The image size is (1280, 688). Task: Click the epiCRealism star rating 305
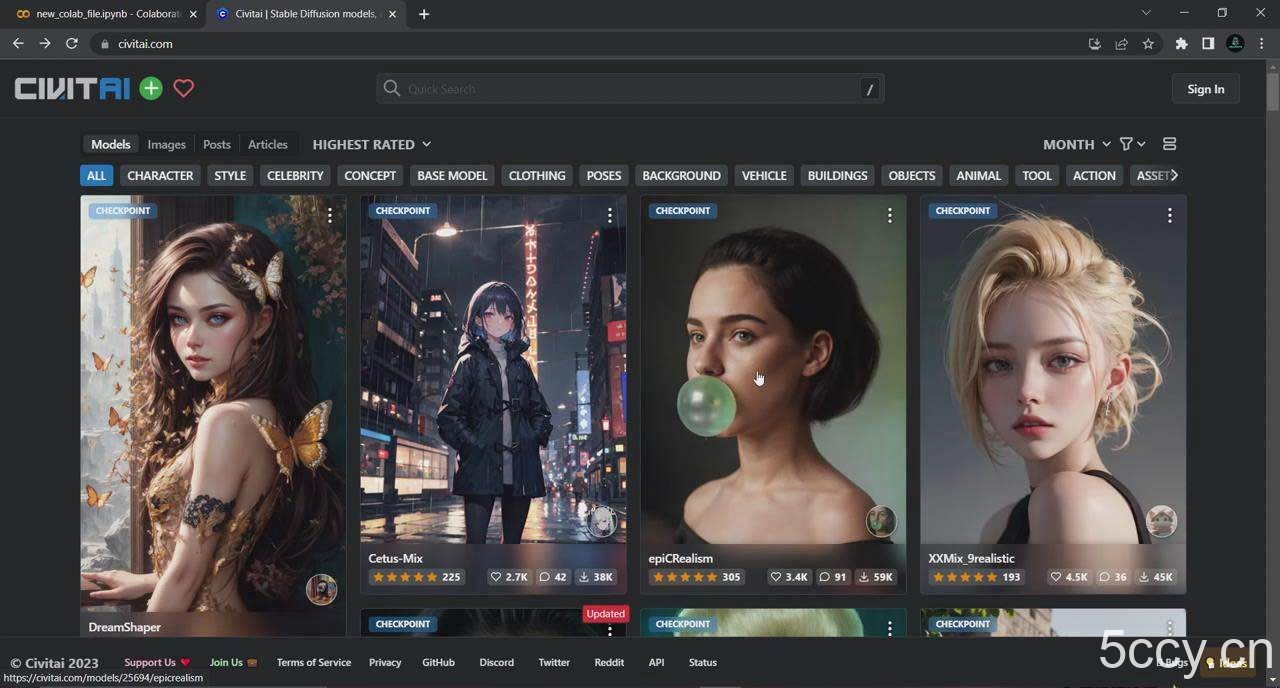[x=696, y=577]
